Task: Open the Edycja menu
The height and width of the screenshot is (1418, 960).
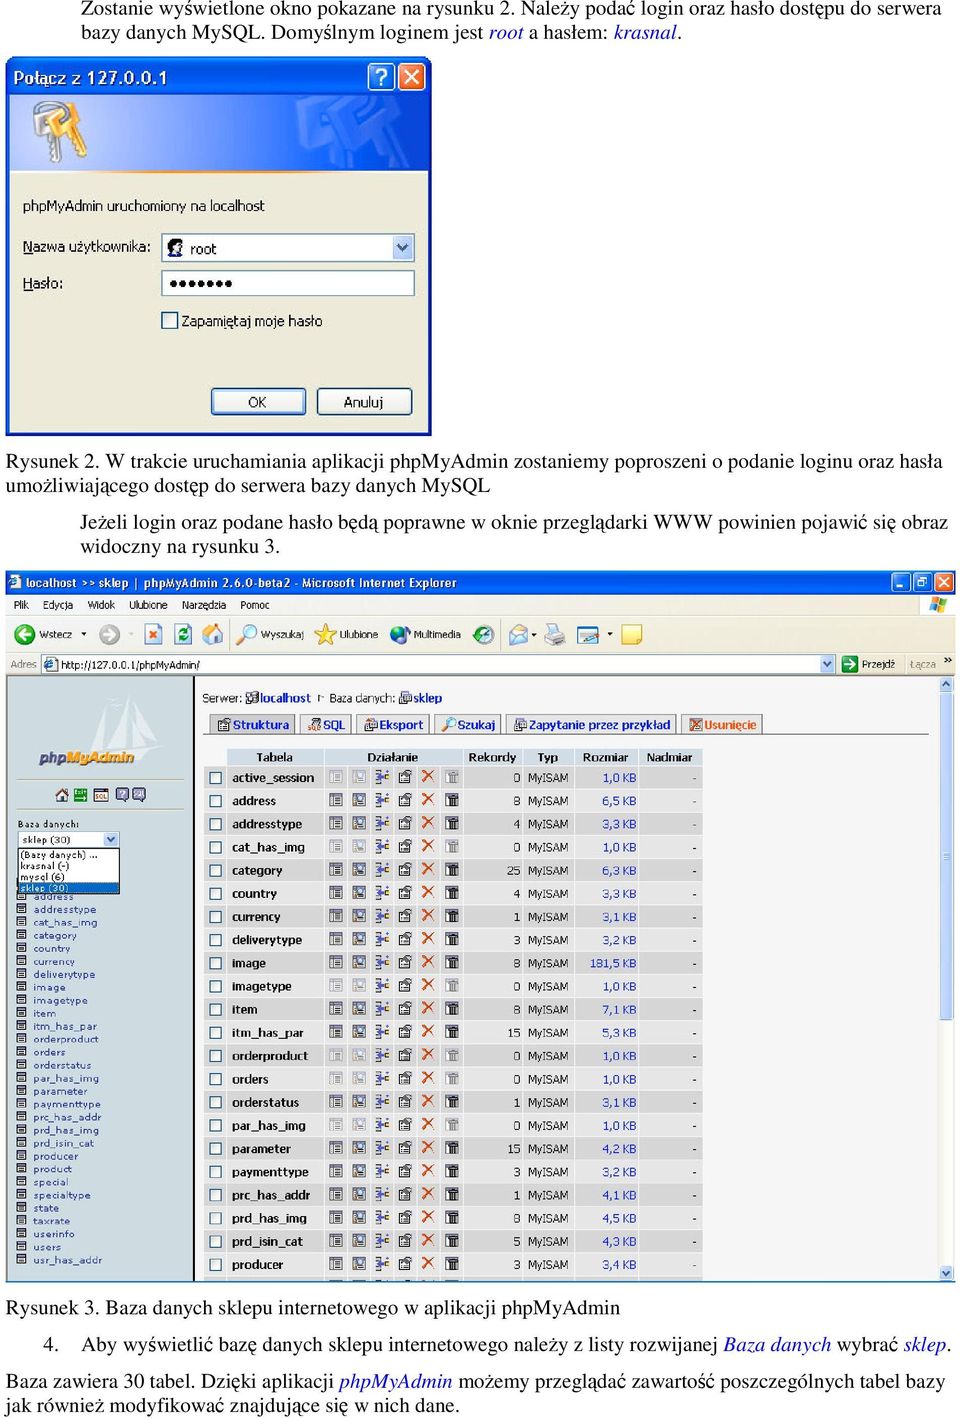Action: click(58, 605)
